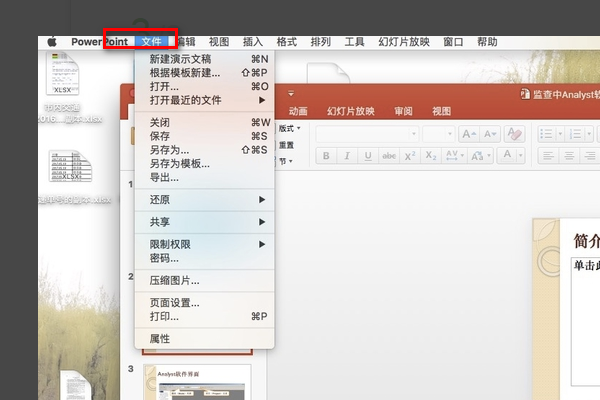Viewport: 600px width, 400px height.
Task: Choose 页面设置... menu entry
Action: coord(205,303)
